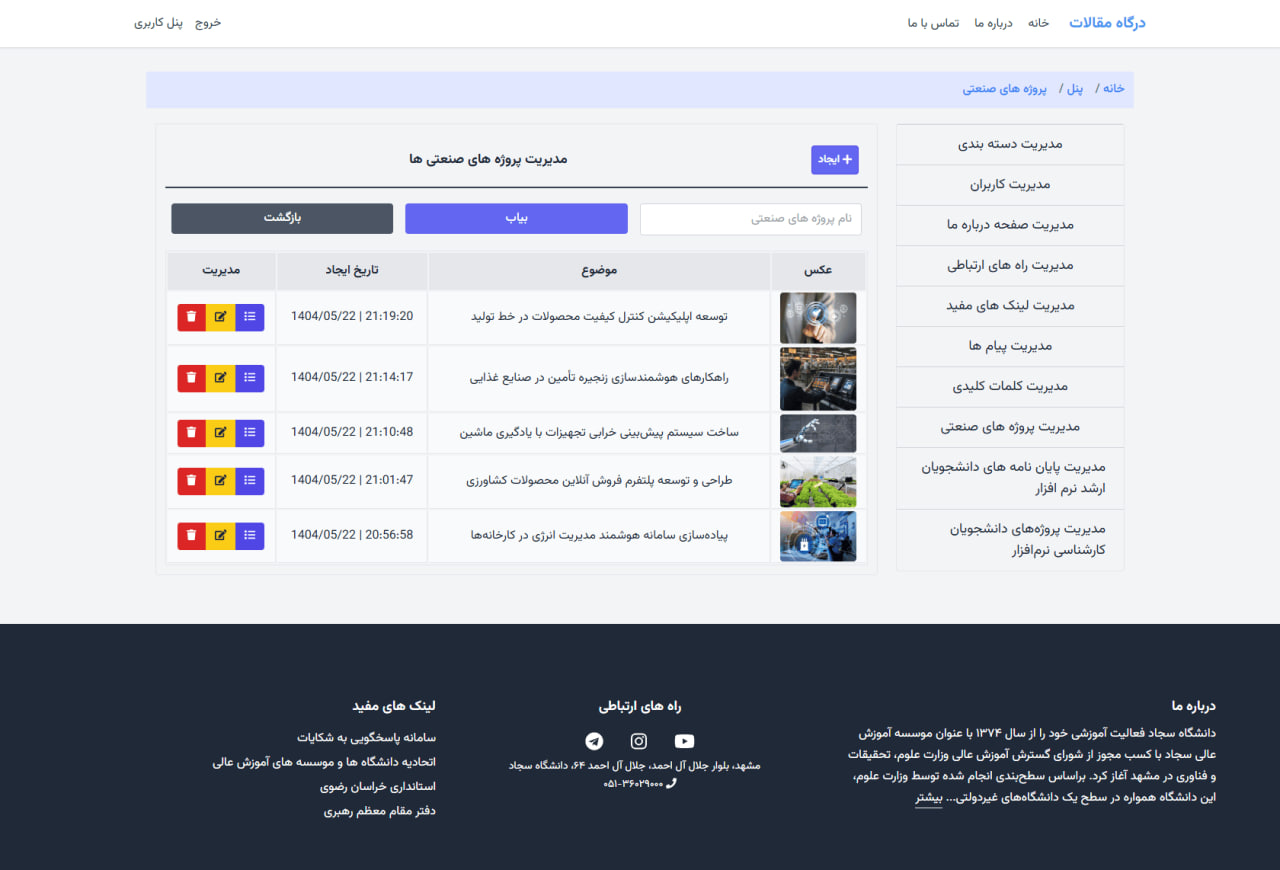Open details list icon of first table row
The height and width of the screenshot is (870, 1280).
(249, 316)
